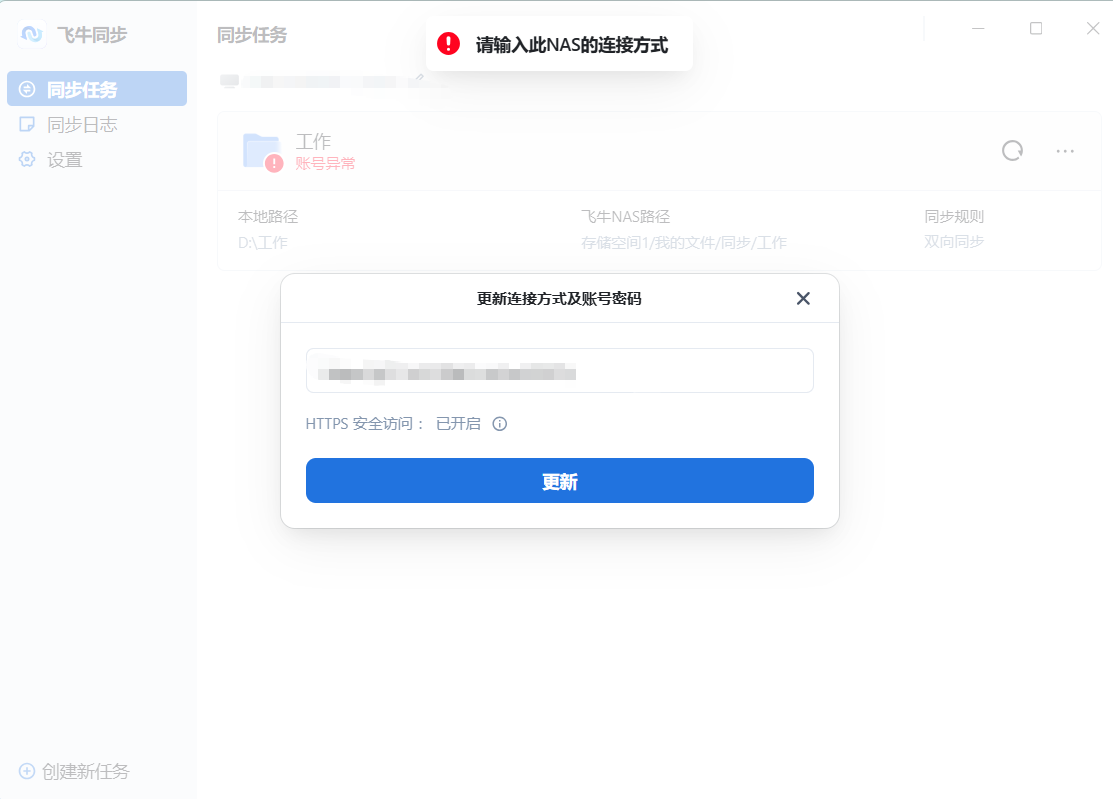Maximize the 飞牛同步 window
This screenshot has width=1113, height=799.
click(1036, 28)
